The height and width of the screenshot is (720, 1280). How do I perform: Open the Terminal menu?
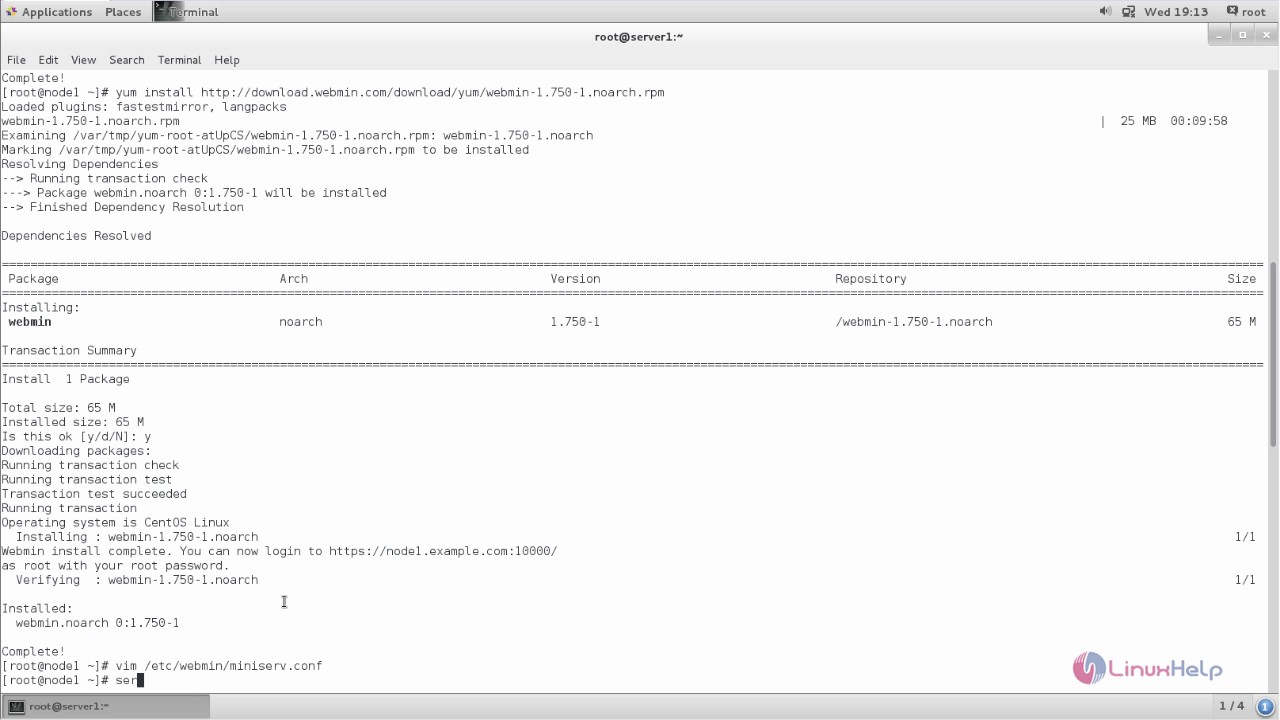pos(179,60)
